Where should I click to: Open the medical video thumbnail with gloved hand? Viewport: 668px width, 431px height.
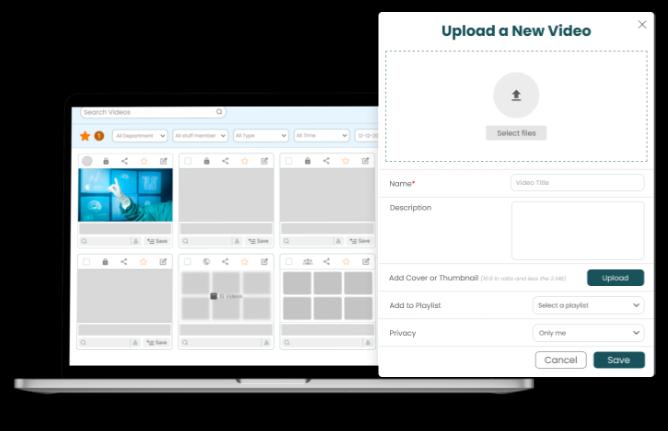[125, 194]
